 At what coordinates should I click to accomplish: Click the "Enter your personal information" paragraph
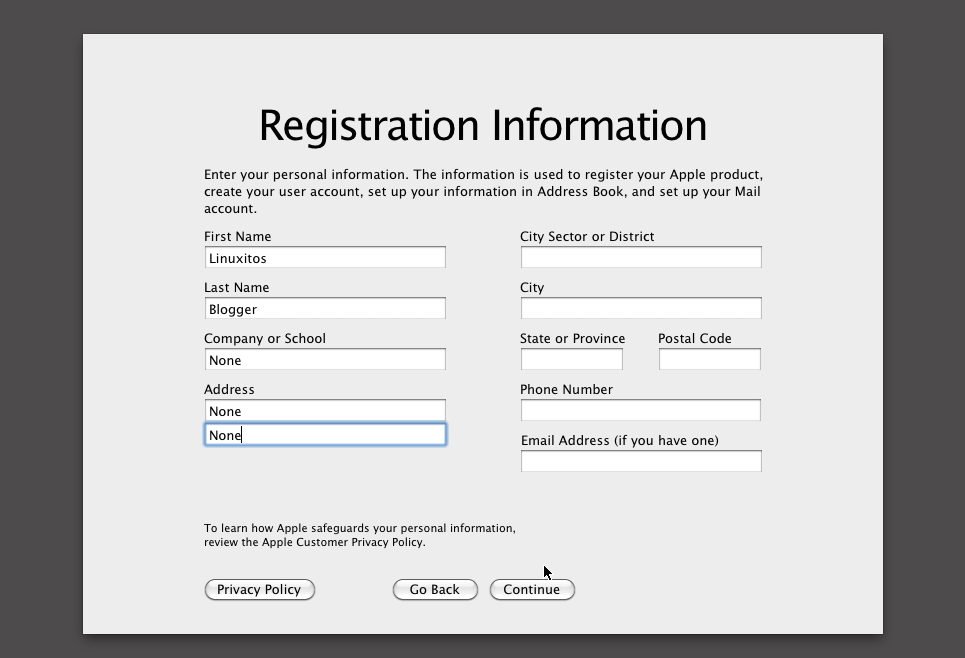pos(483,192)
